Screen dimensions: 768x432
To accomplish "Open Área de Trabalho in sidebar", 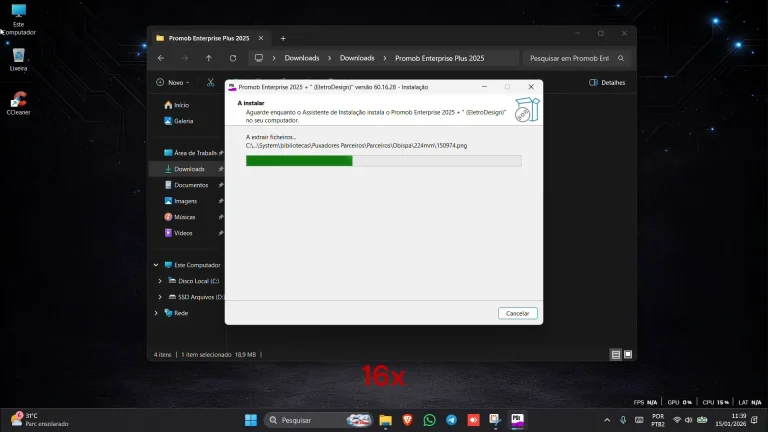I will [191, 153].
